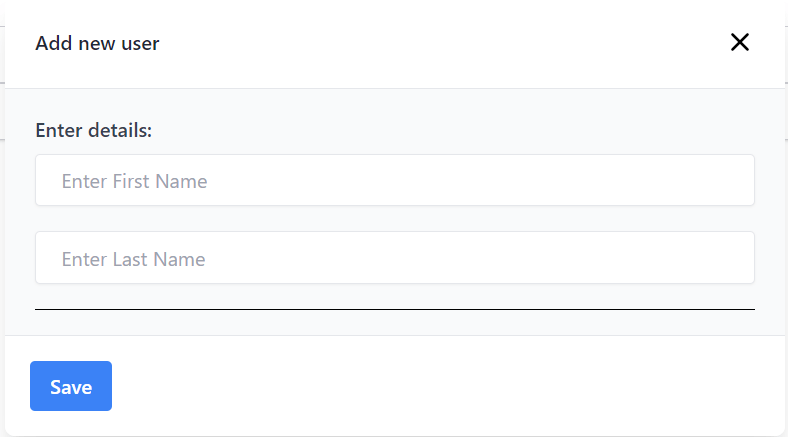Place the cursor in the Last Name input

(394, 259)
